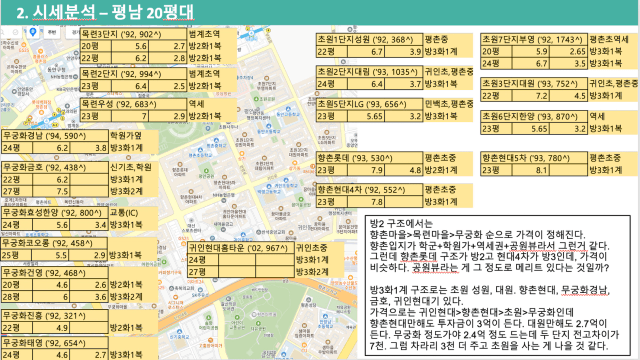Click the 2.65 cell in 초원7단지부영 table
The width and height of the screenshot is (640, 360).
tap(569, 52)
